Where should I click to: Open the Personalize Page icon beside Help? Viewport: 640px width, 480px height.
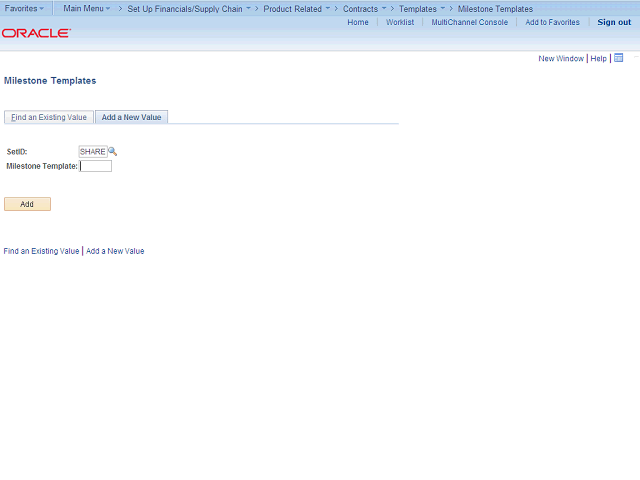point(618,58)
